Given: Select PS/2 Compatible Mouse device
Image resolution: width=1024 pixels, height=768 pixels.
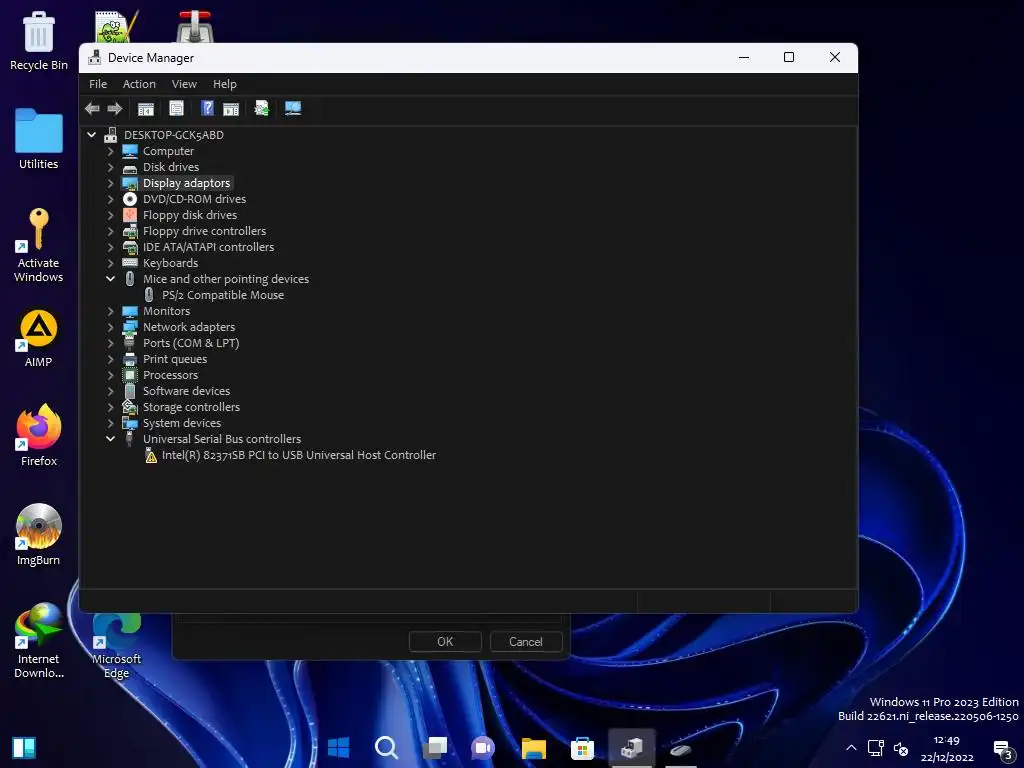Looking at the screenshot, I should (223, 295).
